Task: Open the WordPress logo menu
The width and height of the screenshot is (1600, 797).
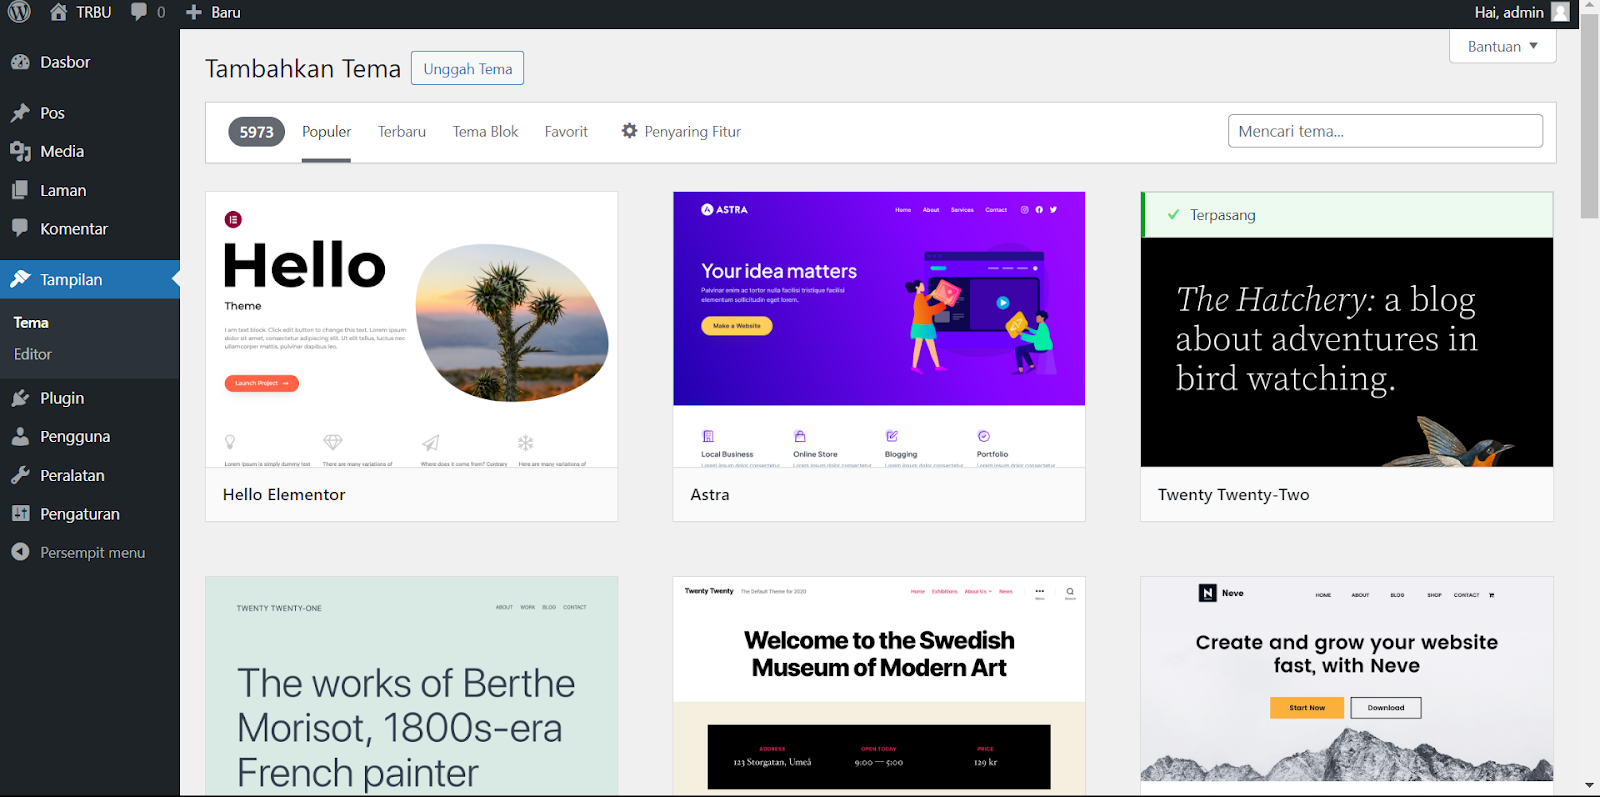Action: pos(19,12)
